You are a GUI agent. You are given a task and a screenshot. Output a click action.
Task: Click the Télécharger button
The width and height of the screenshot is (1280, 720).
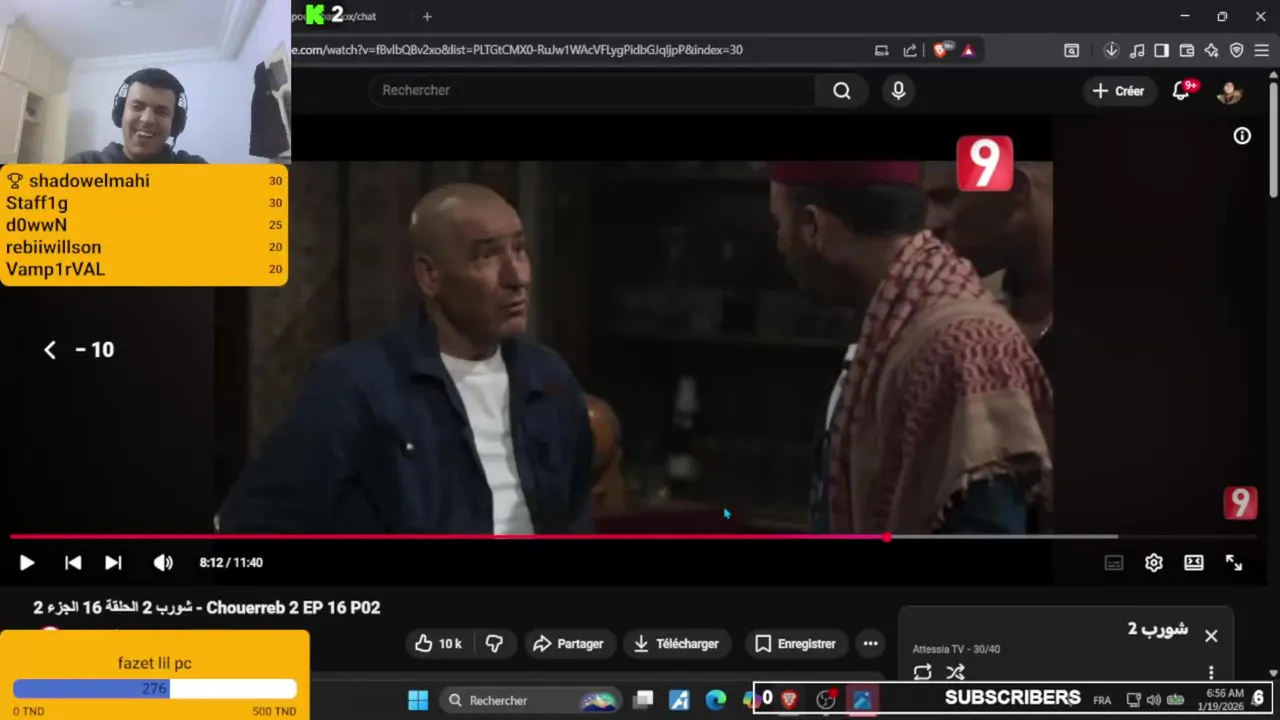[677, 644]
